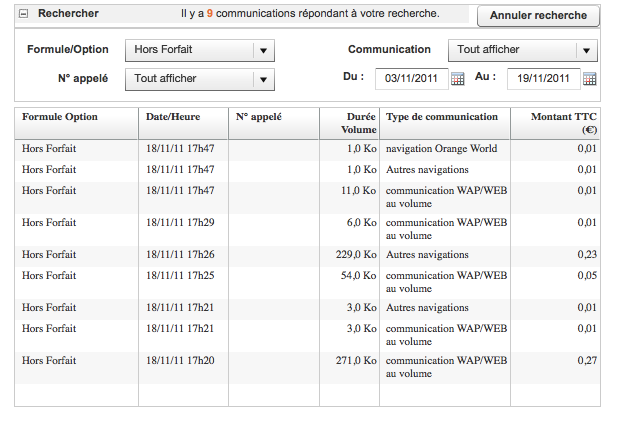Sort by Formule Option column header
634x427 pixels.
(x=60, y=117)
